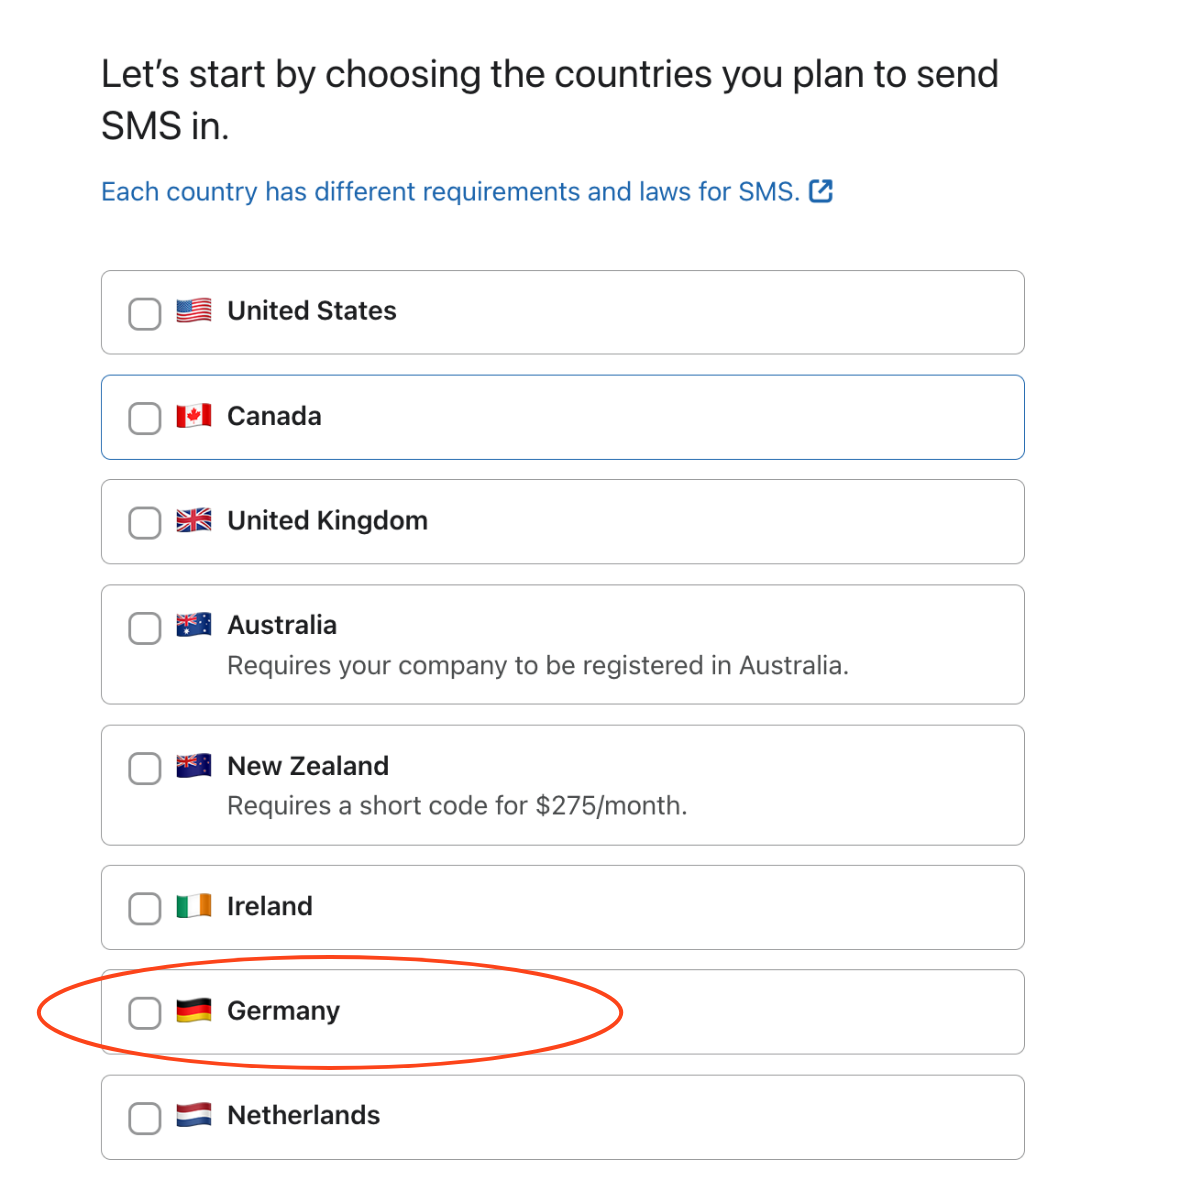Screen dimensions: 1200x1200
Task: Check the Germany checkbox
Action: (145, 1013)
